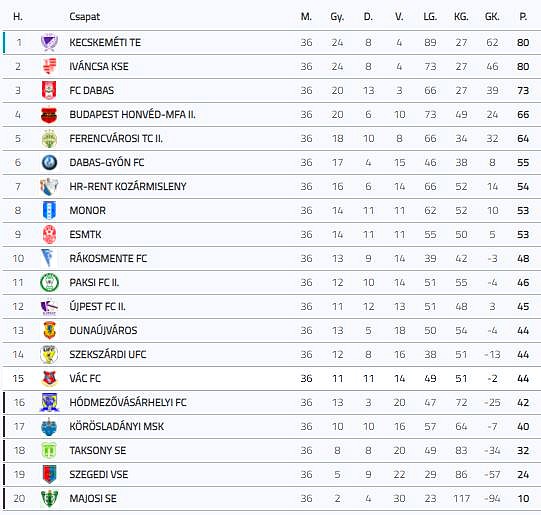The image size is (541, 515).
Task: Open the DABAS-GYÓN FC team name
Action: [x=107, y=162]
